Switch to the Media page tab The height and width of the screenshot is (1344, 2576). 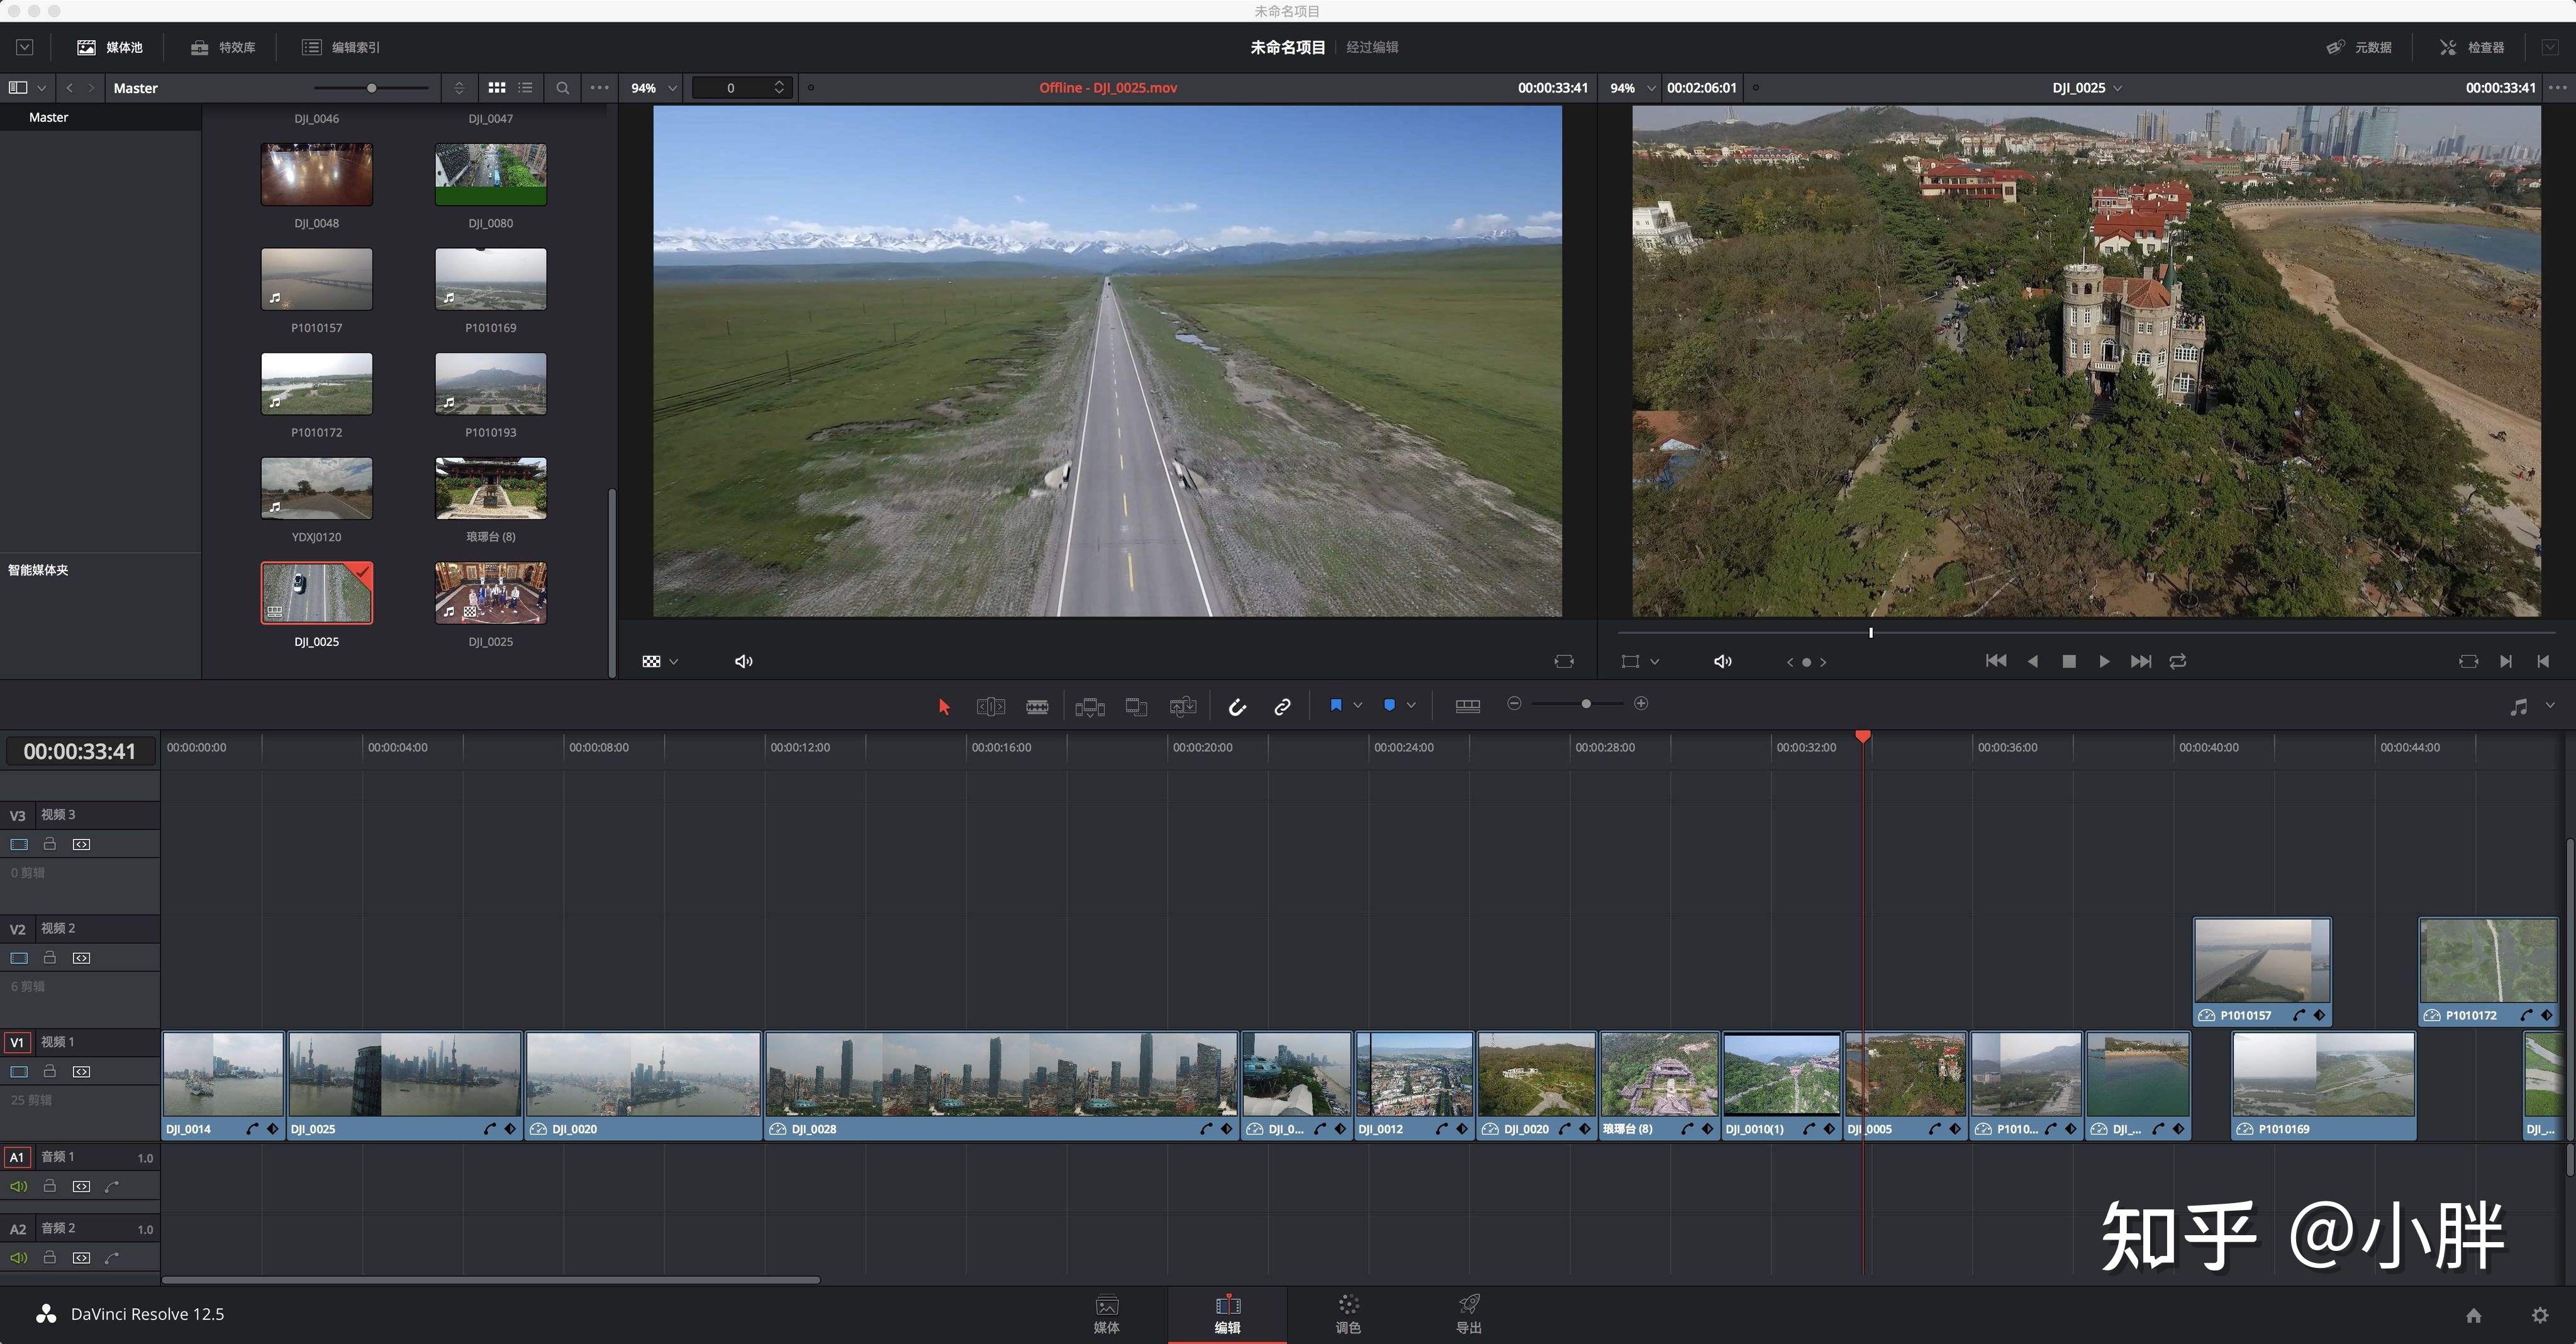click(x=1107, y=1314)
